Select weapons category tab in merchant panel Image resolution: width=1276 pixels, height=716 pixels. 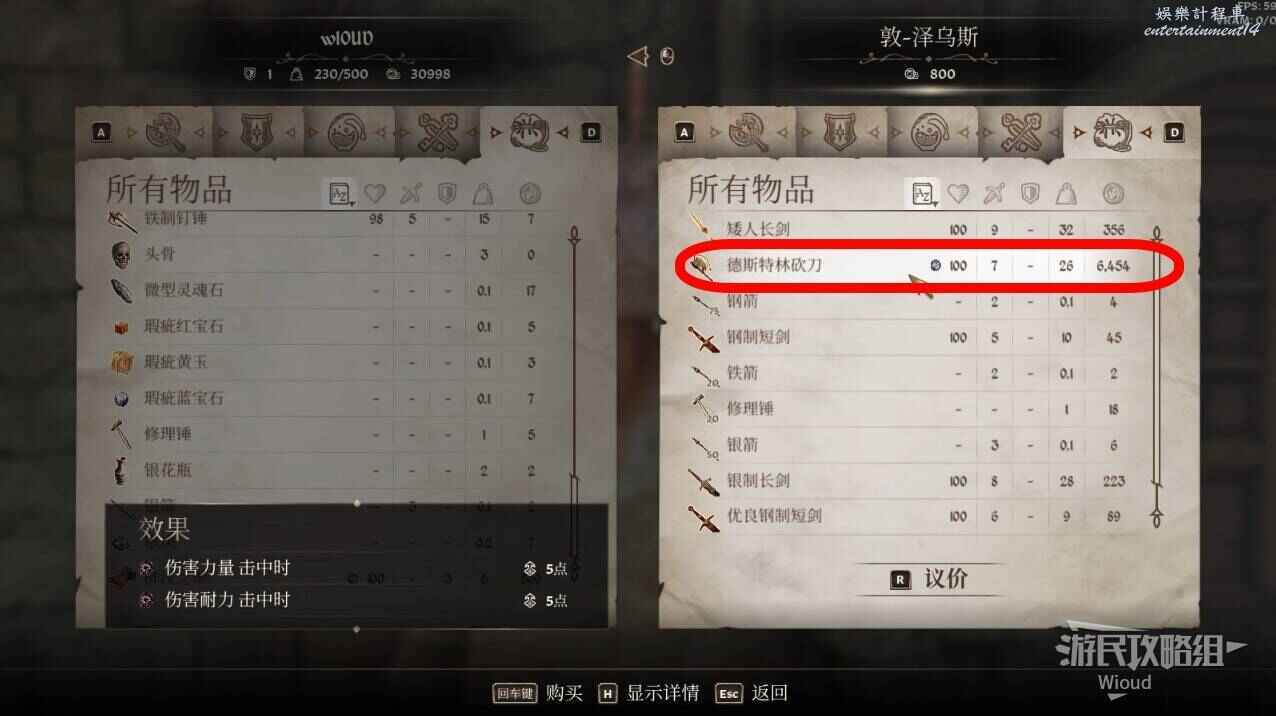[x=750, y=132]
